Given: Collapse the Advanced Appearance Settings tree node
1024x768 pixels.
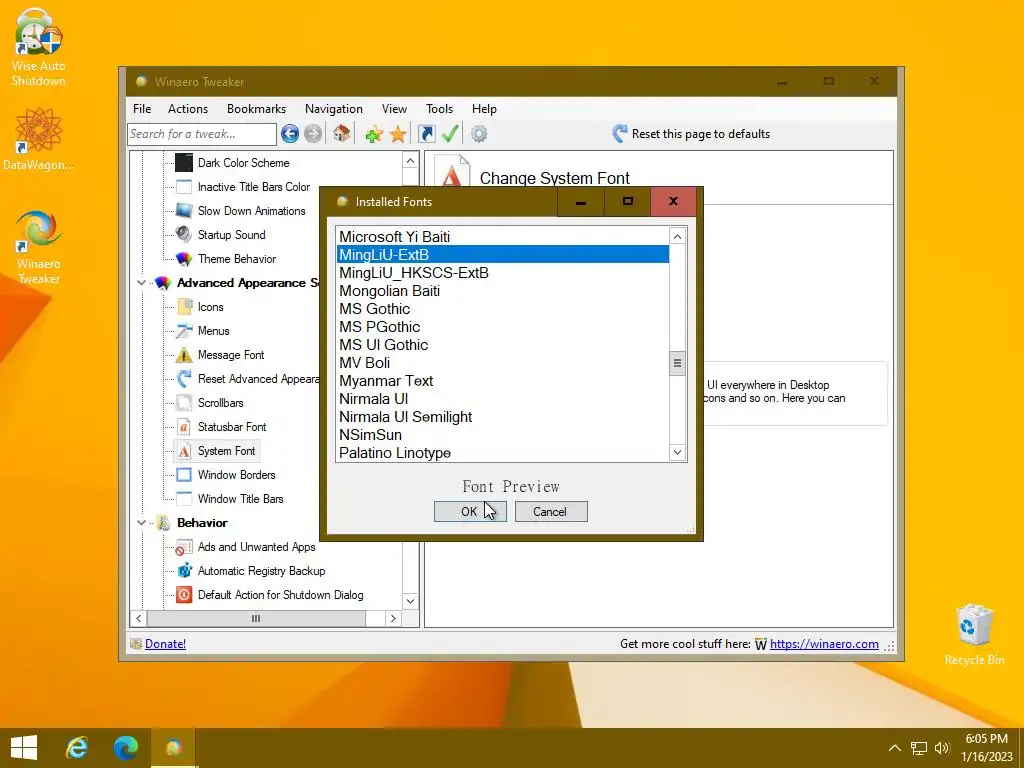Looking at the screenshot, I should pos(141,283).
